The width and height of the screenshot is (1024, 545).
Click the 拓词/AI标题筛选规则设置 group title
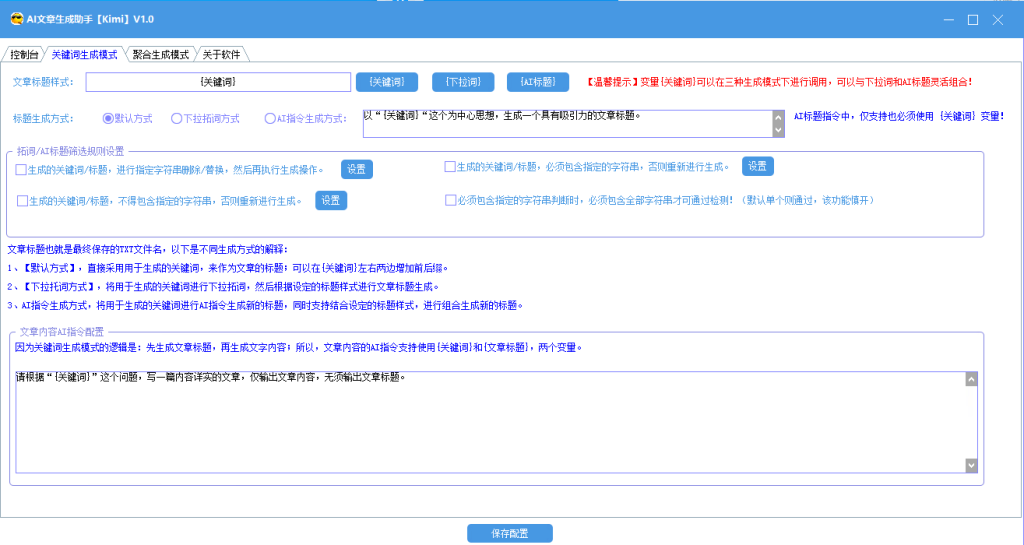(71, 151)
